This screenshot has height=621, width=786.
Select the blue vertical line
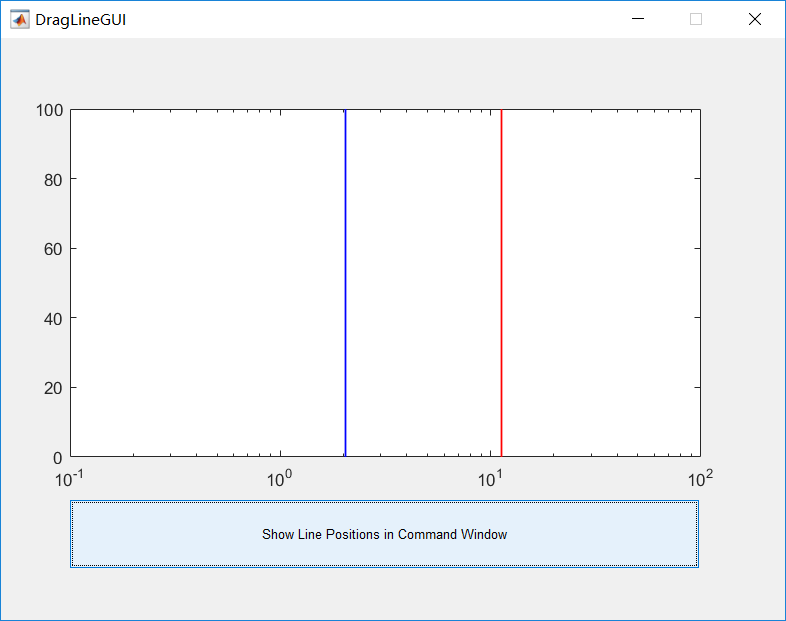[x=345, y=283]
